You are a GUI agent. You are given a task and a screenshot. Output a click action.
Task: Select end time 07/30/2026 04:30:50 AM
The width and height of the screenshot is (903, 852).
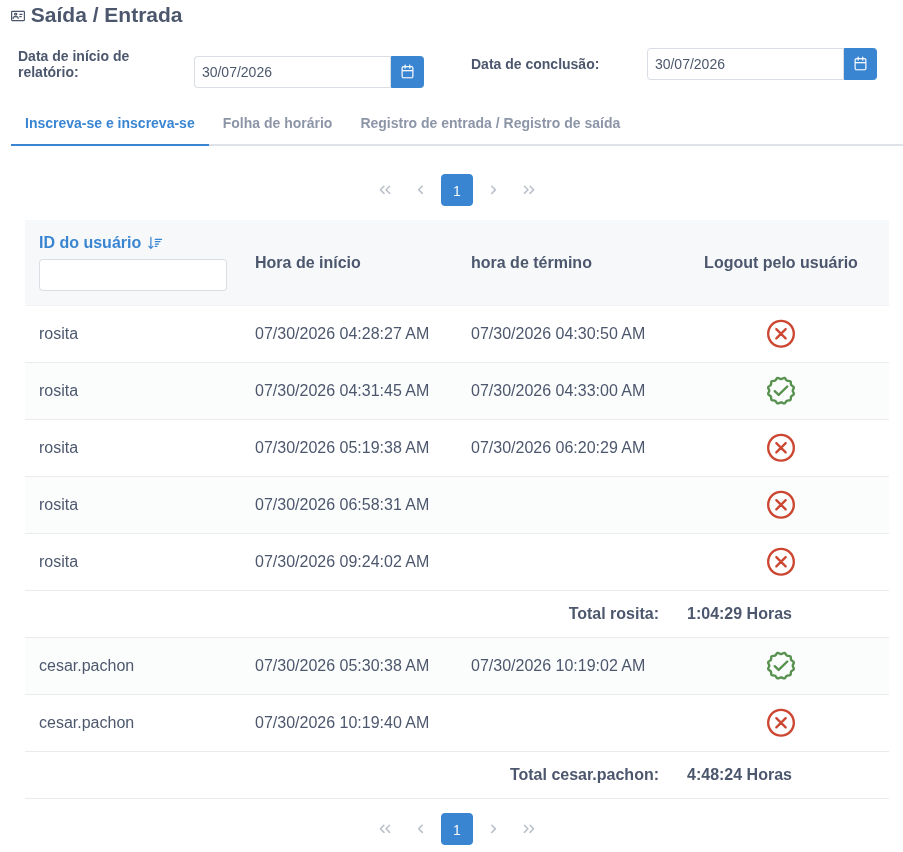[x=557, y=334]
